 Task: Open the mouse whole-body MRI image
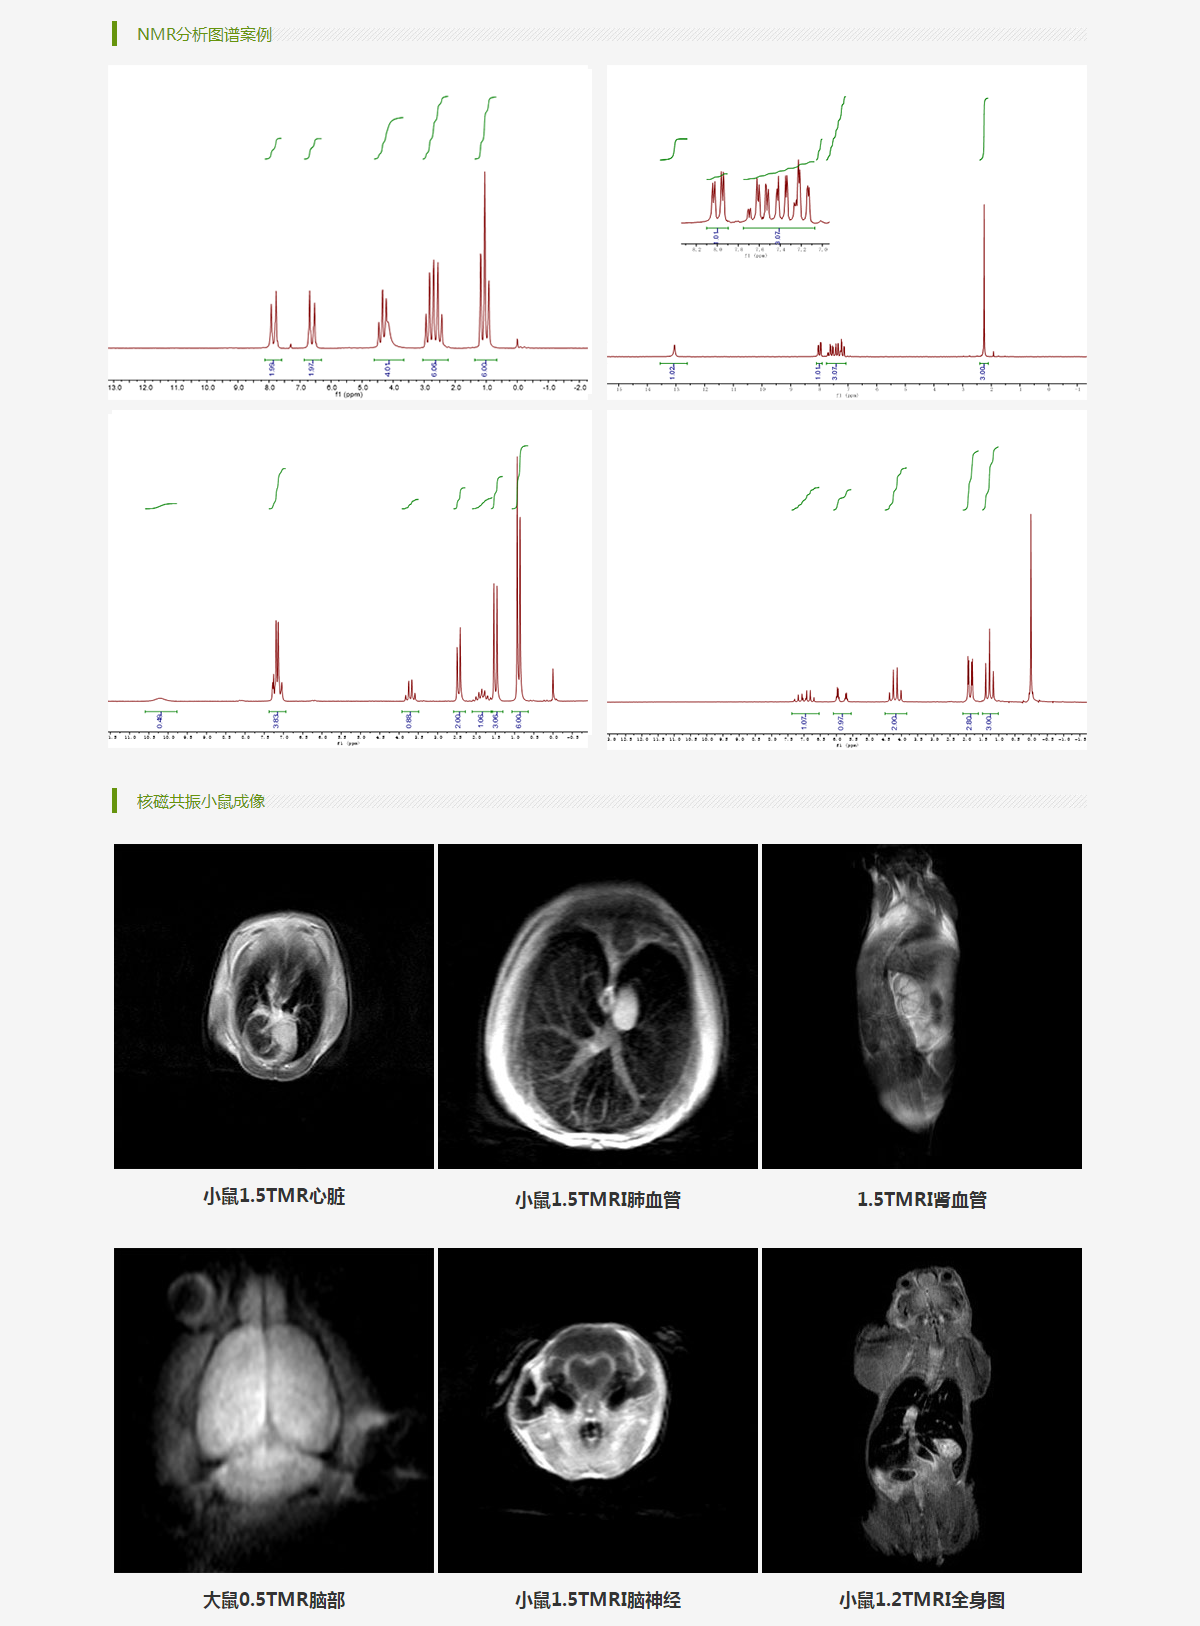[922, 1410]
